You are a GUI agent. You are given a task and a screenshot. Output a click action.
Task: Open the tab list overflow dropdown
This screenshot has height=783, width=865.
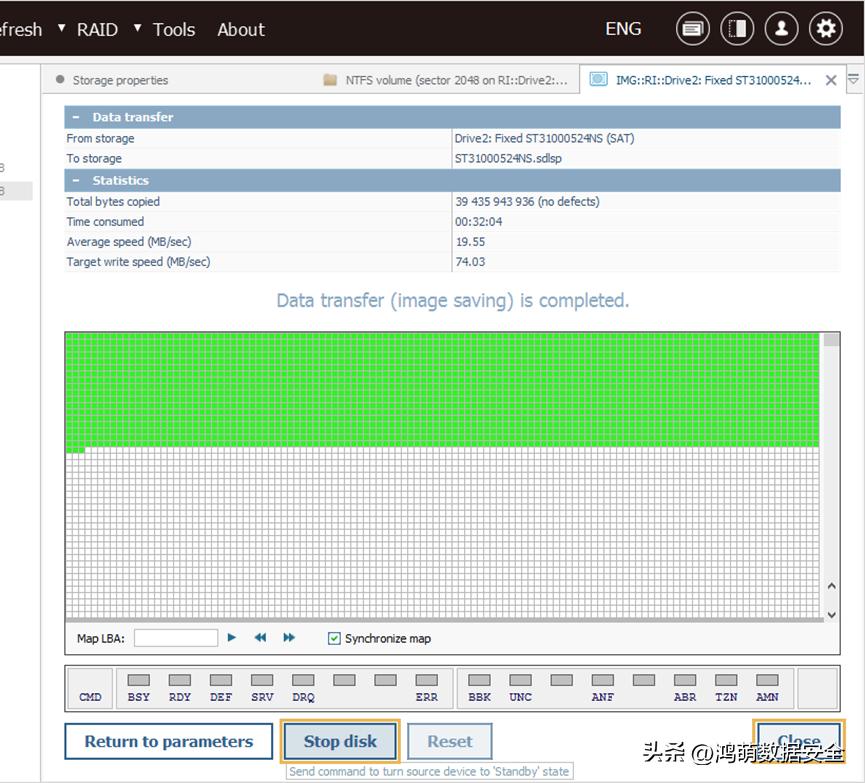(853, 79)
